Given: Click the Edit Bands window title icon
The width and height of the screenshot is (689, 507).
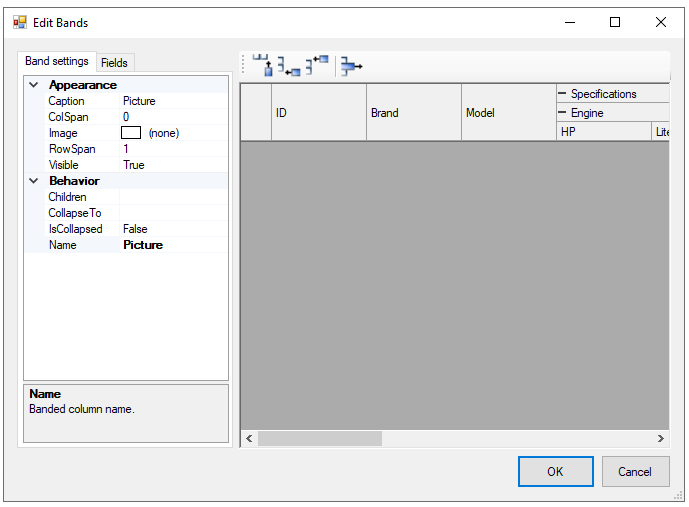Looking at the screenshot, I should tap(20, 22).
